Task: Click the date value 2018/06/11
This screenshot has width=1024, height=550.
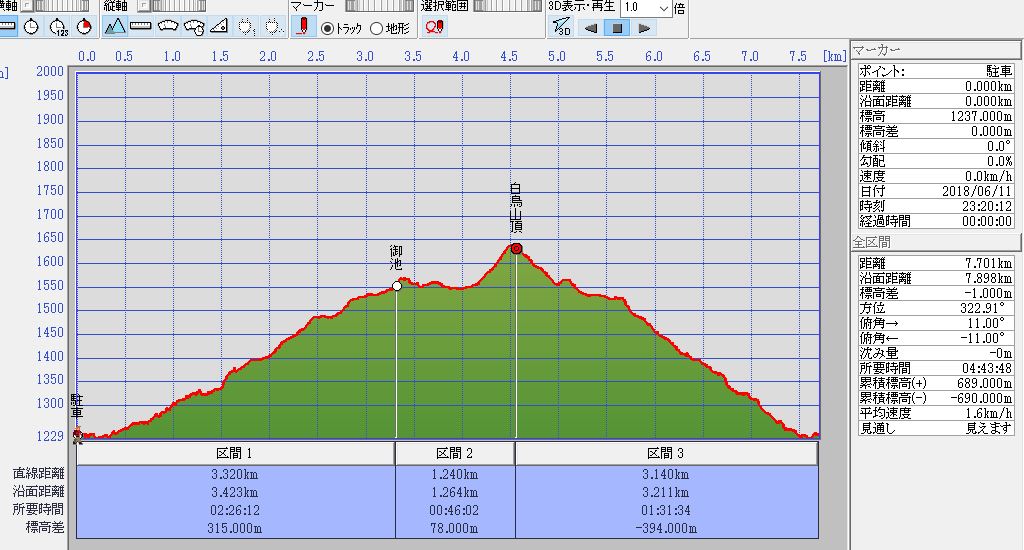Action: [977, 191]
